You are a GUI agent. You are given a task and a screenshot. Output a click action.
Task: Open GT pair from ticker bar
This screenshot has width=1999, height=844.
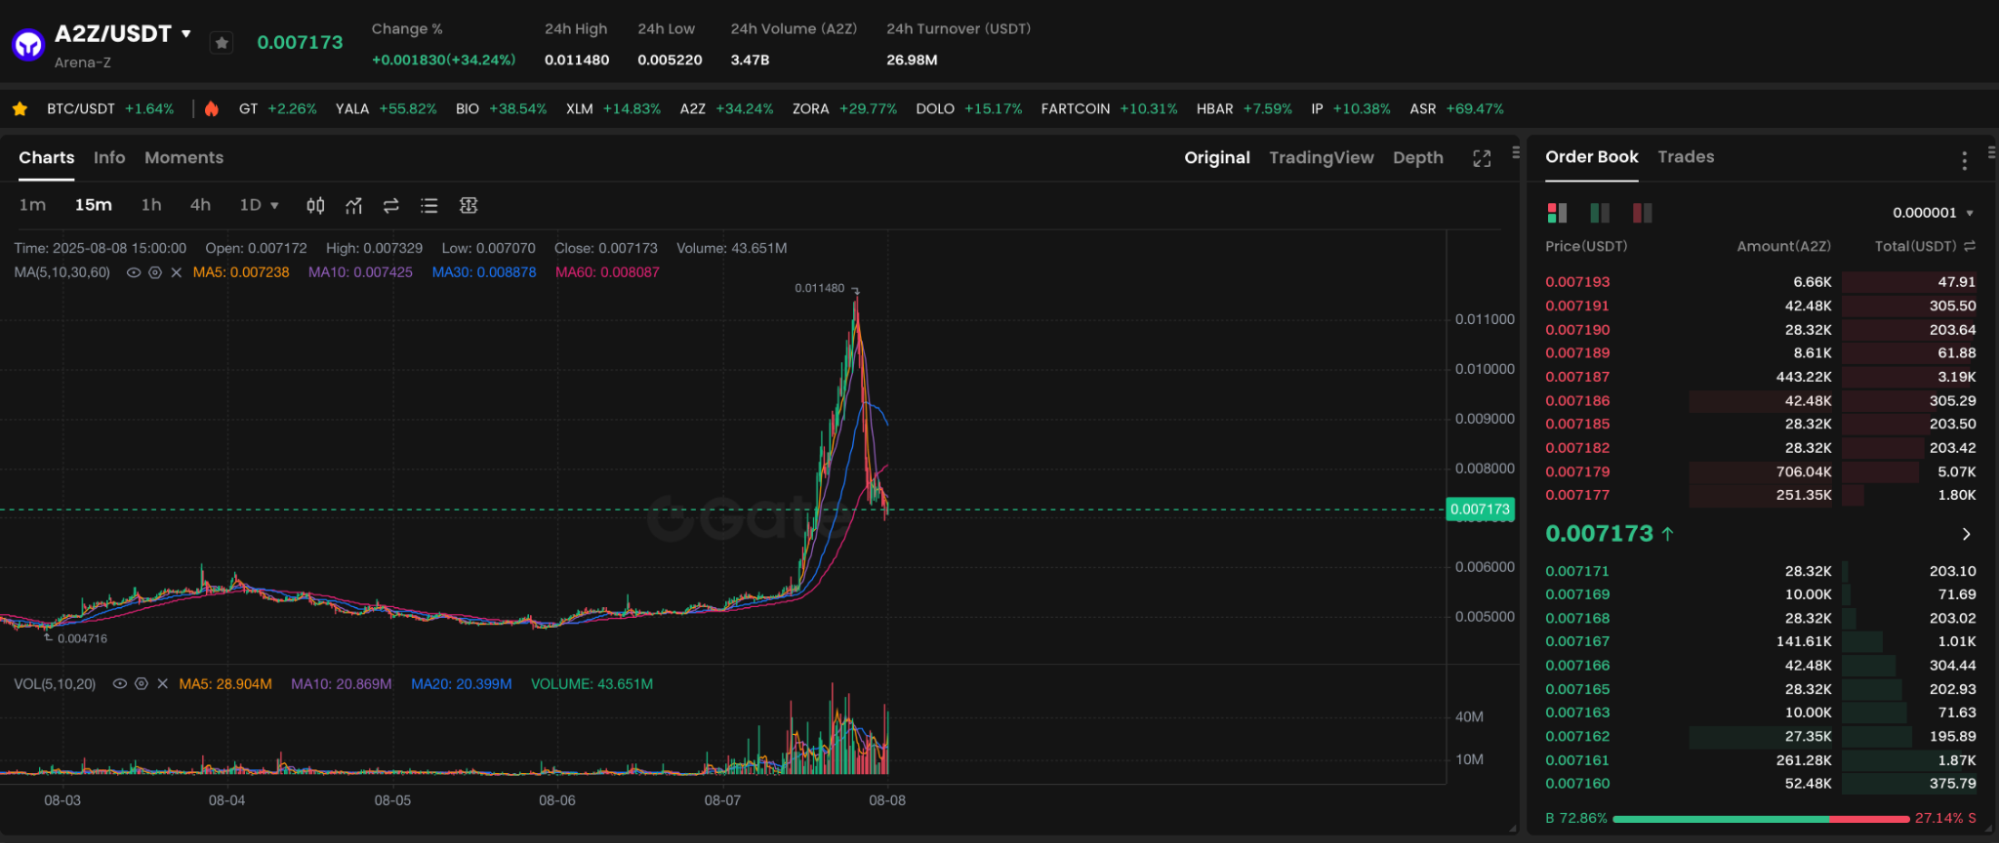277,109
